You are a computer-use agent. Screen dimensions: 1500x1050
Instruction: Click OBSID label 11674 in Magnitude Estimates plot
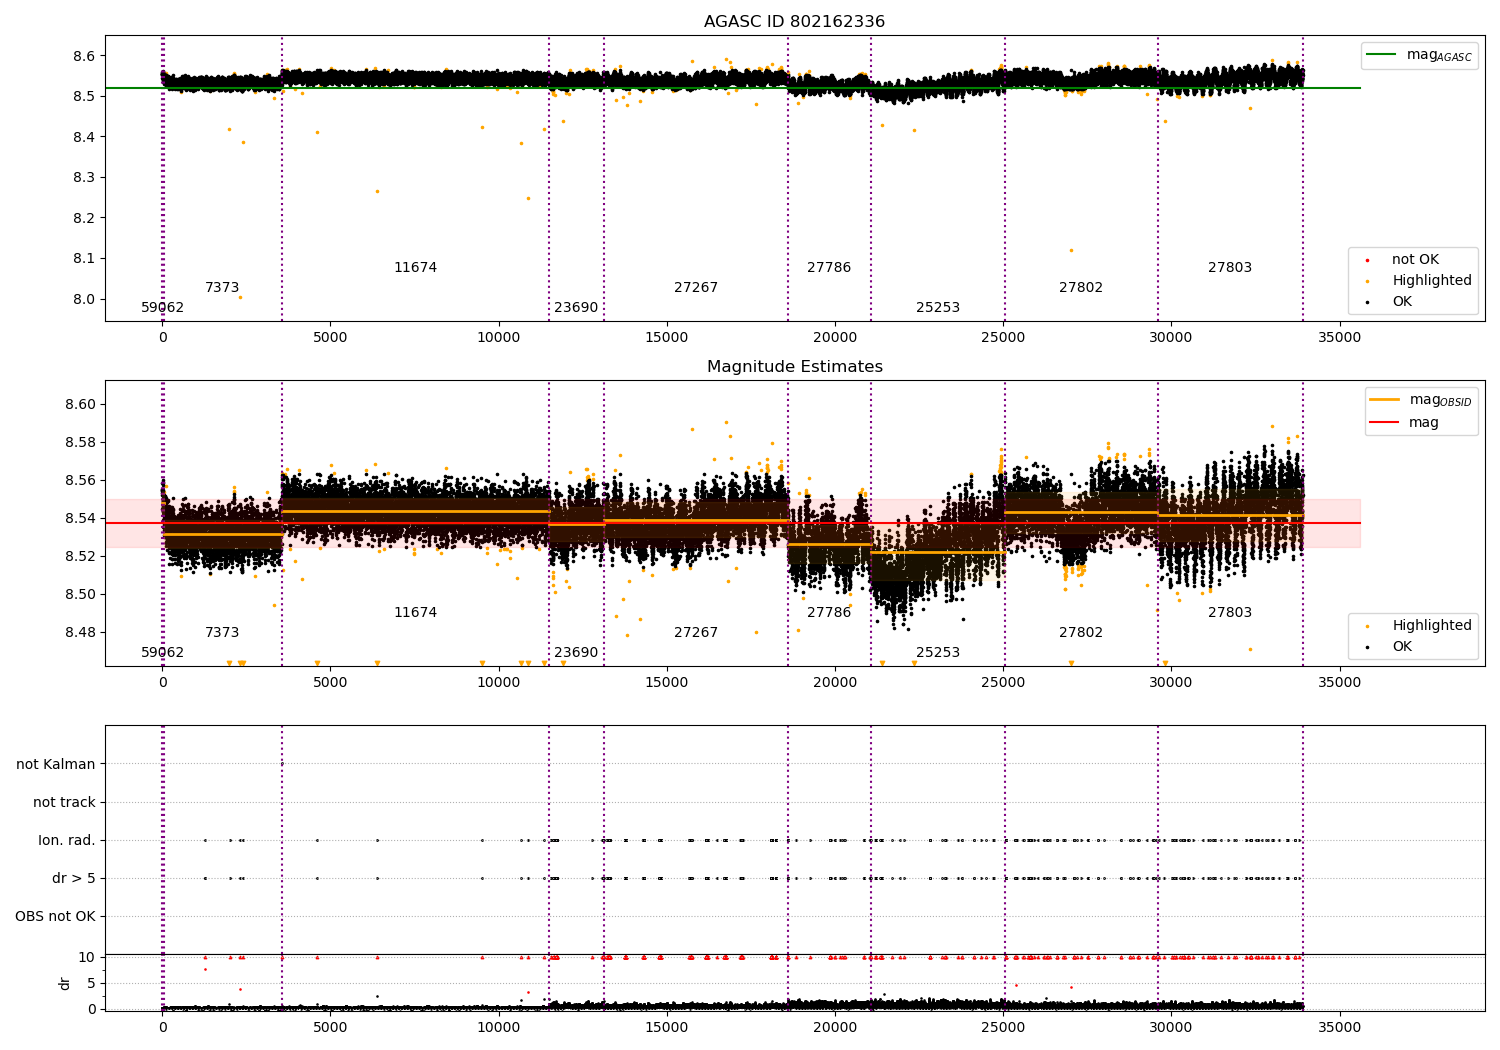[415, 613]
